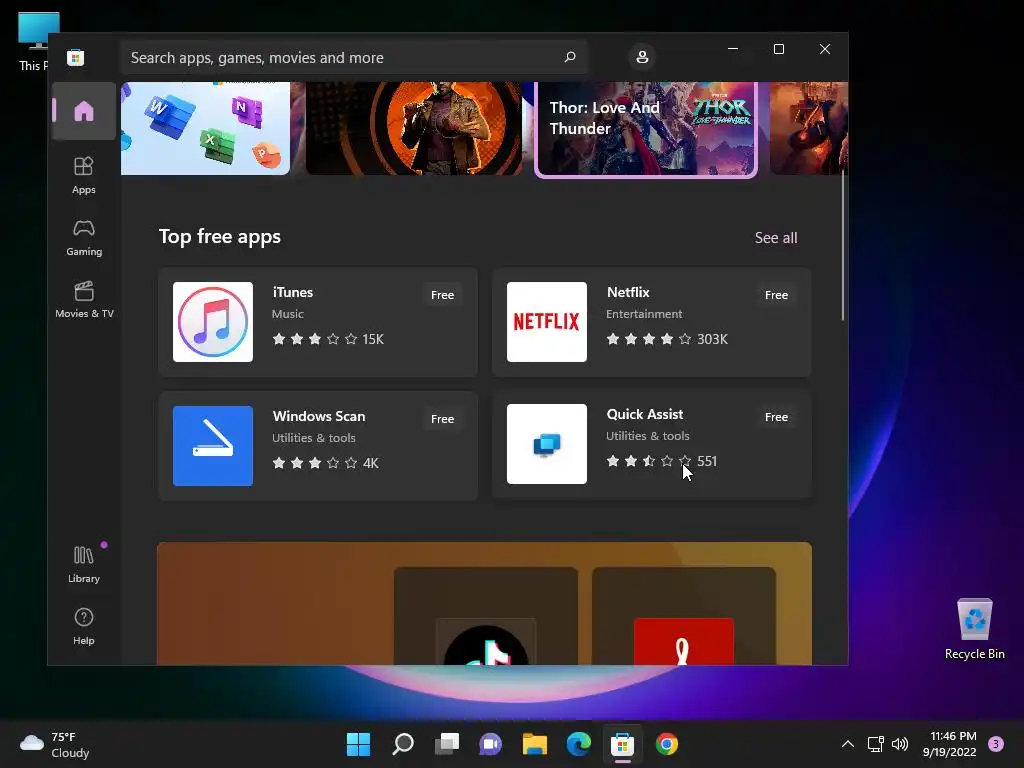Click Entertainment category under Netflix
The width and height of the screenshot is (1024, 768).
(644, 314)
